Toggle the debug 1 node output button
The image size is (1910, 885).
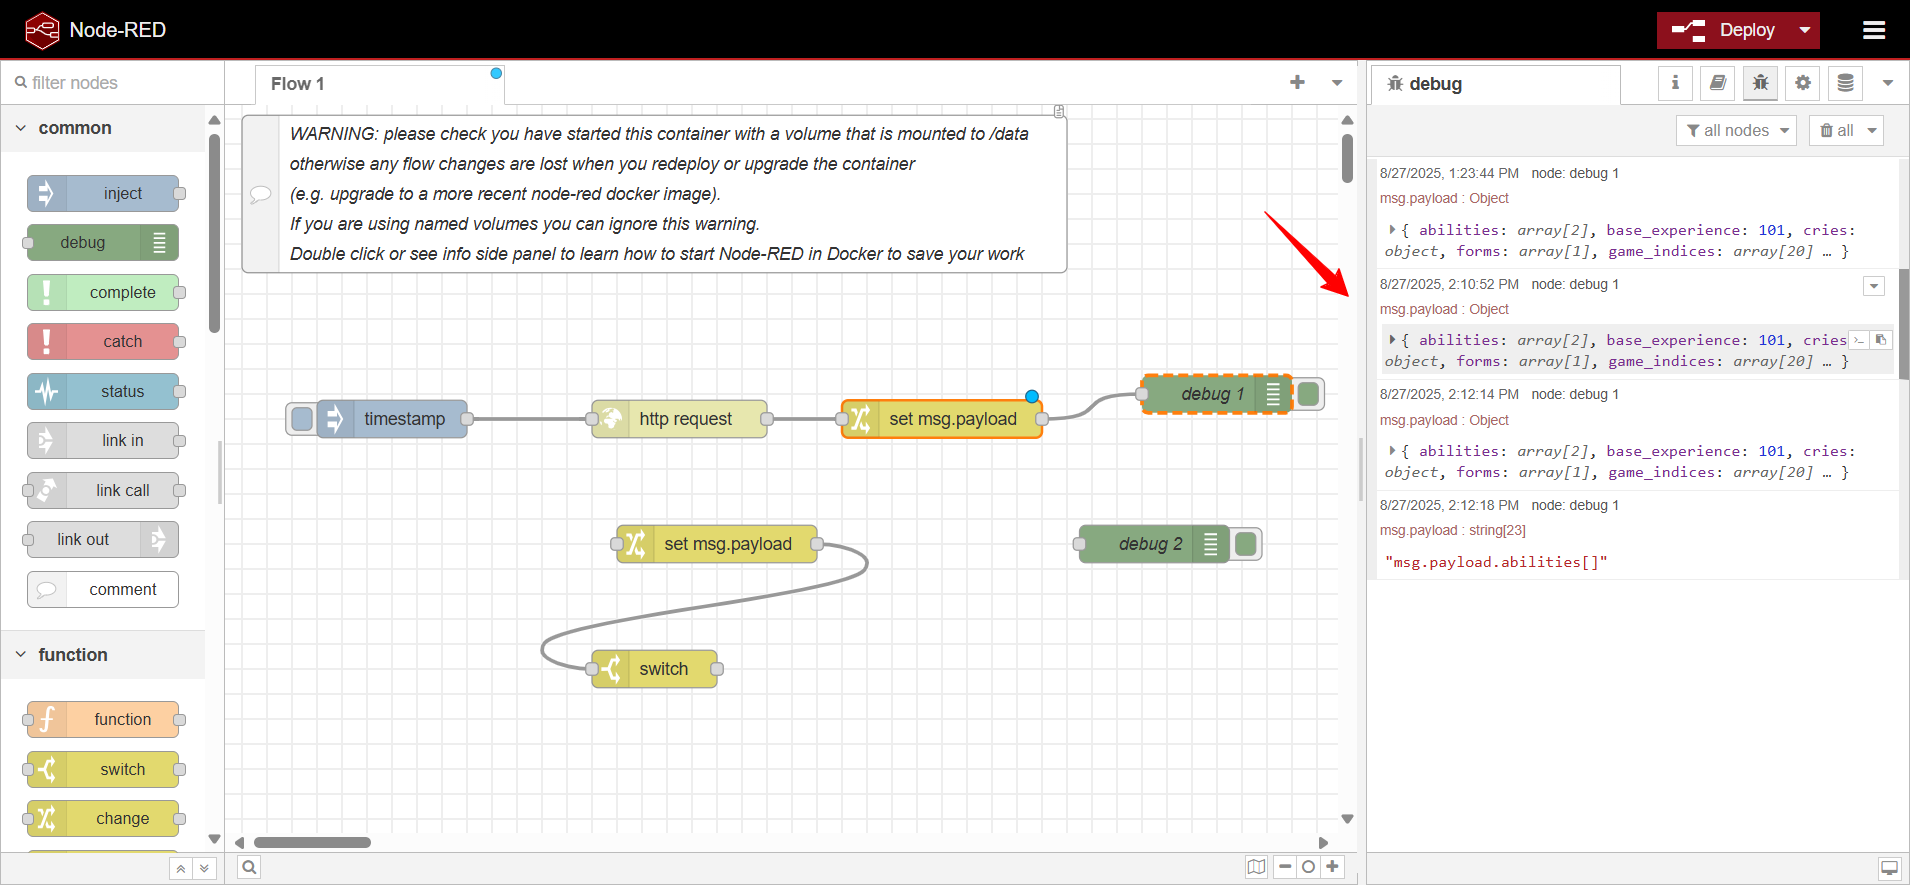coord(1308,394)
